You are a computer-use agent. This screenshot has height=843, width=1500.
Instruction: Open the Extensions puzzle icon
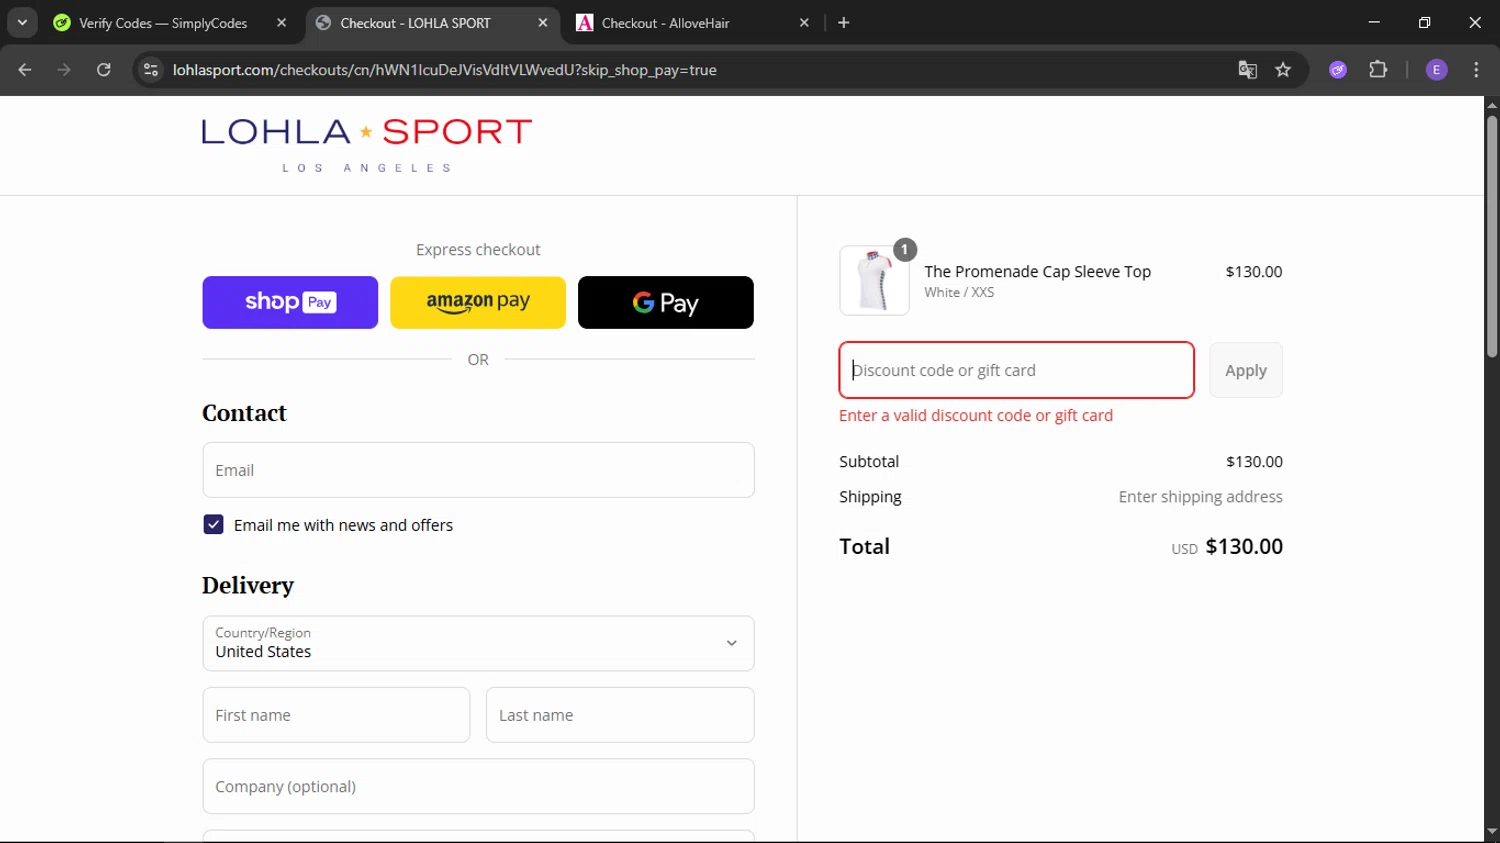pos(1378,70)
